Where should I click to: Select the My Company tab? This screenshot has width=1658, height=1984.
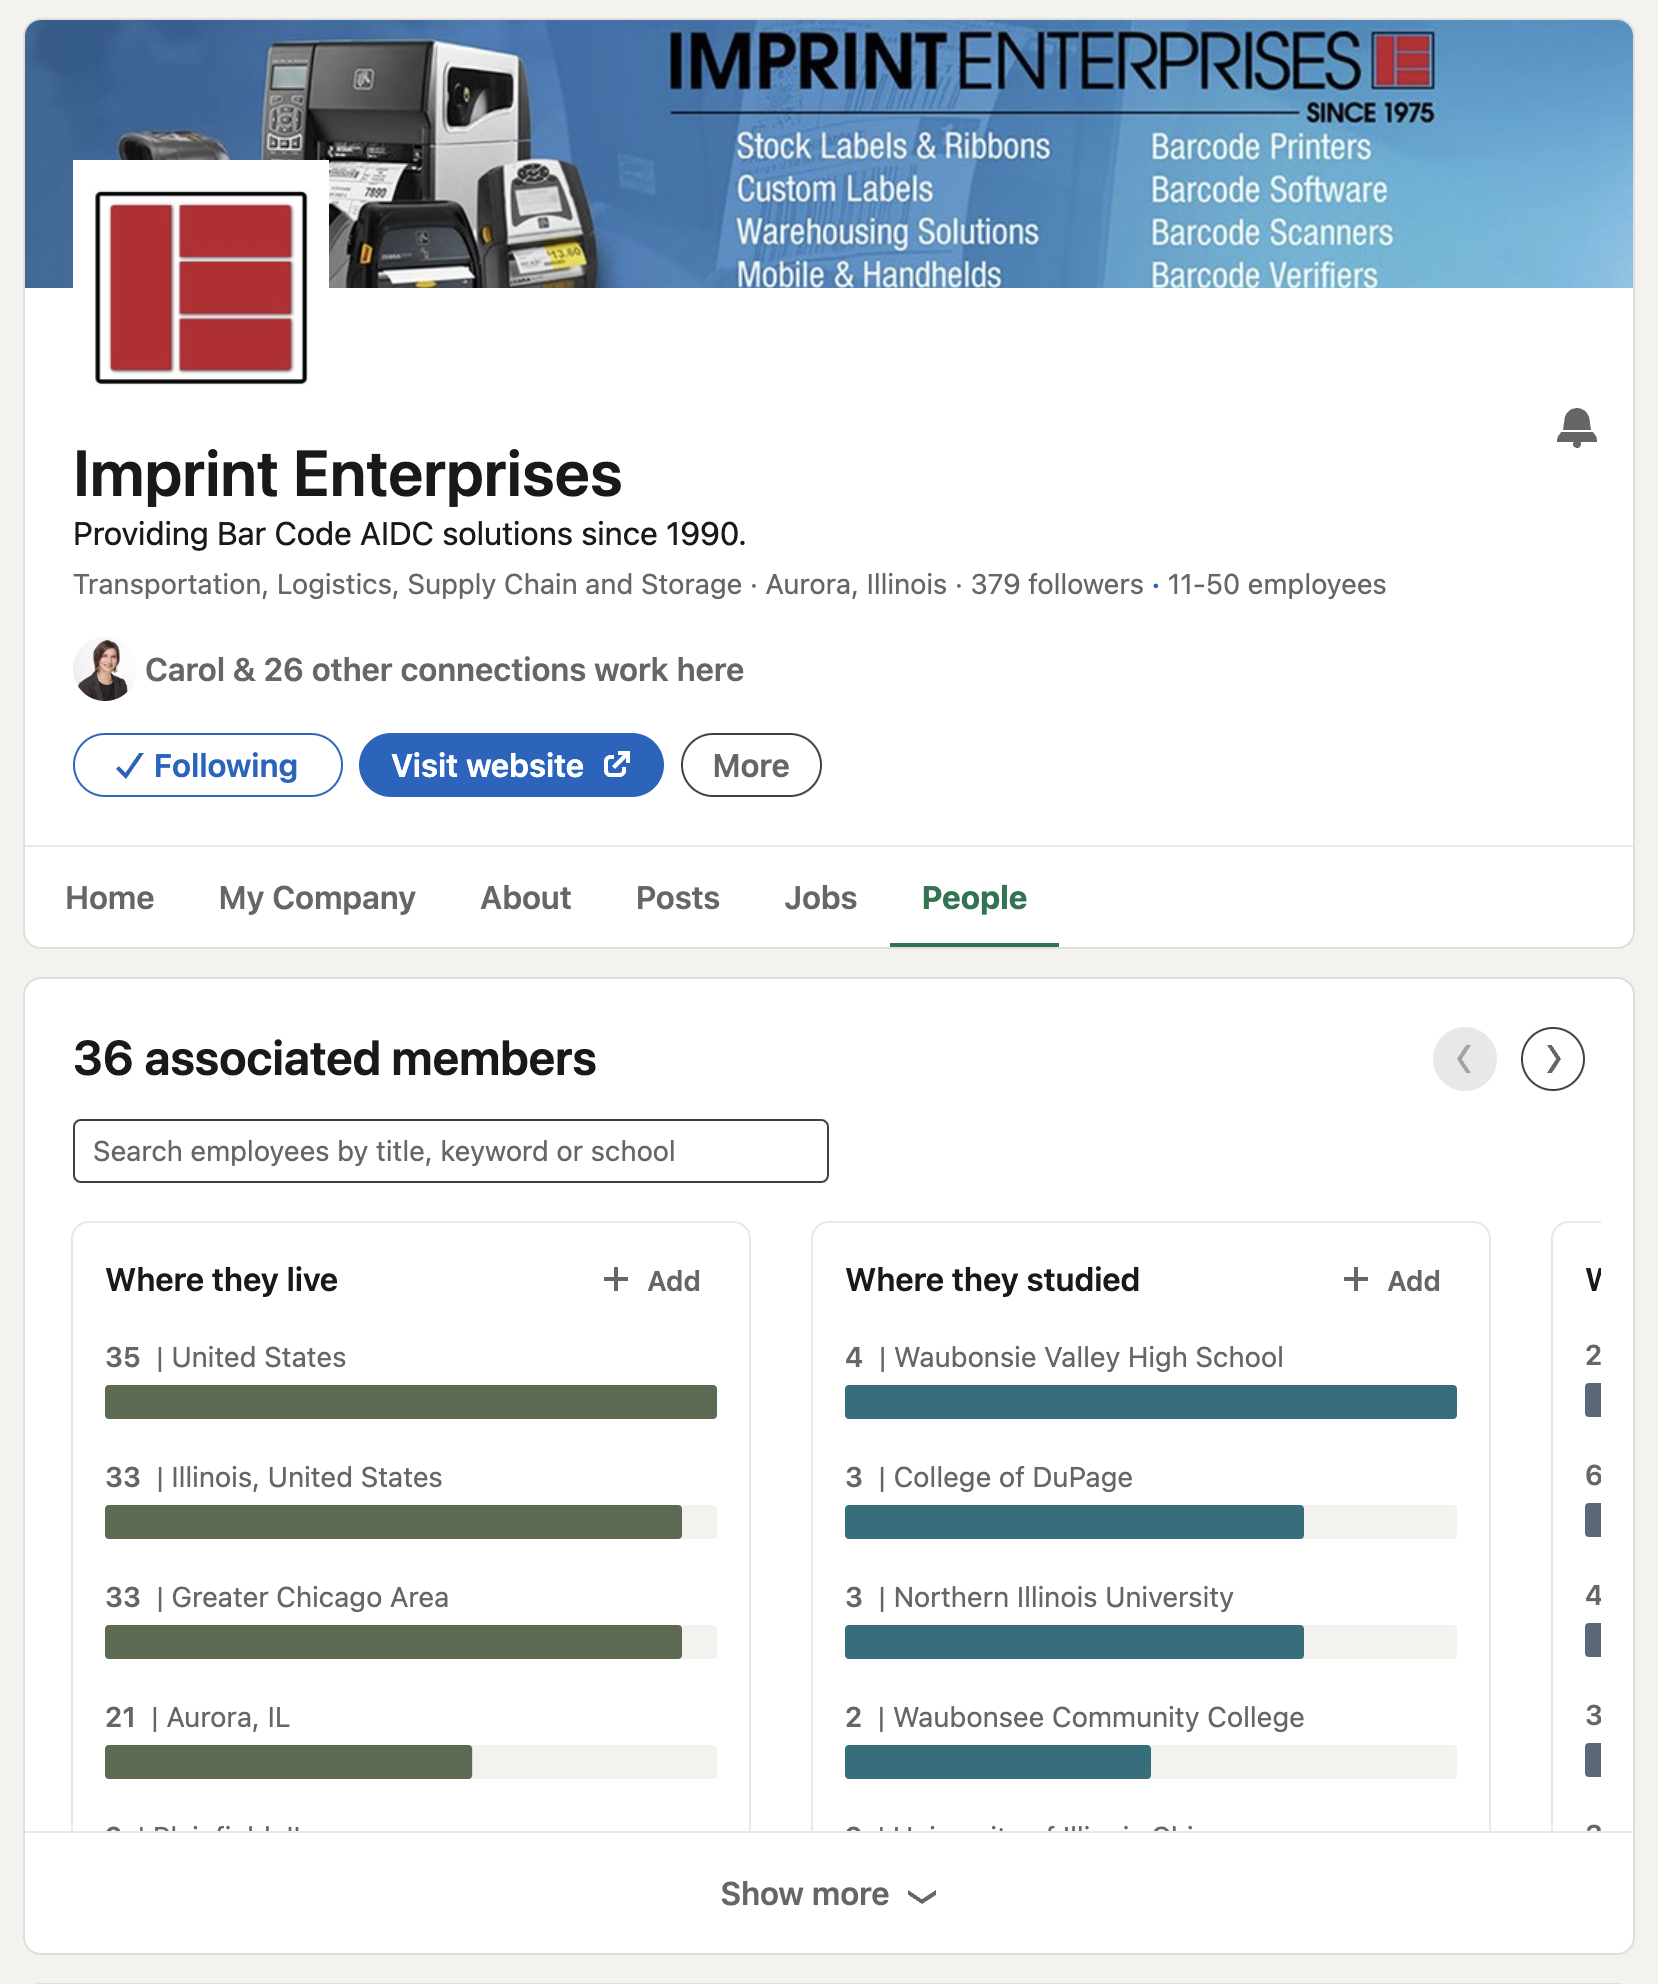point(317,898)
